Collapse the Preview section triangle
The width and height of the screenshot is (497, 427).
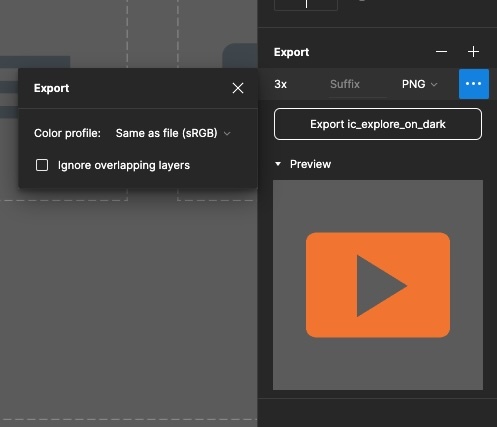(278, 164)
